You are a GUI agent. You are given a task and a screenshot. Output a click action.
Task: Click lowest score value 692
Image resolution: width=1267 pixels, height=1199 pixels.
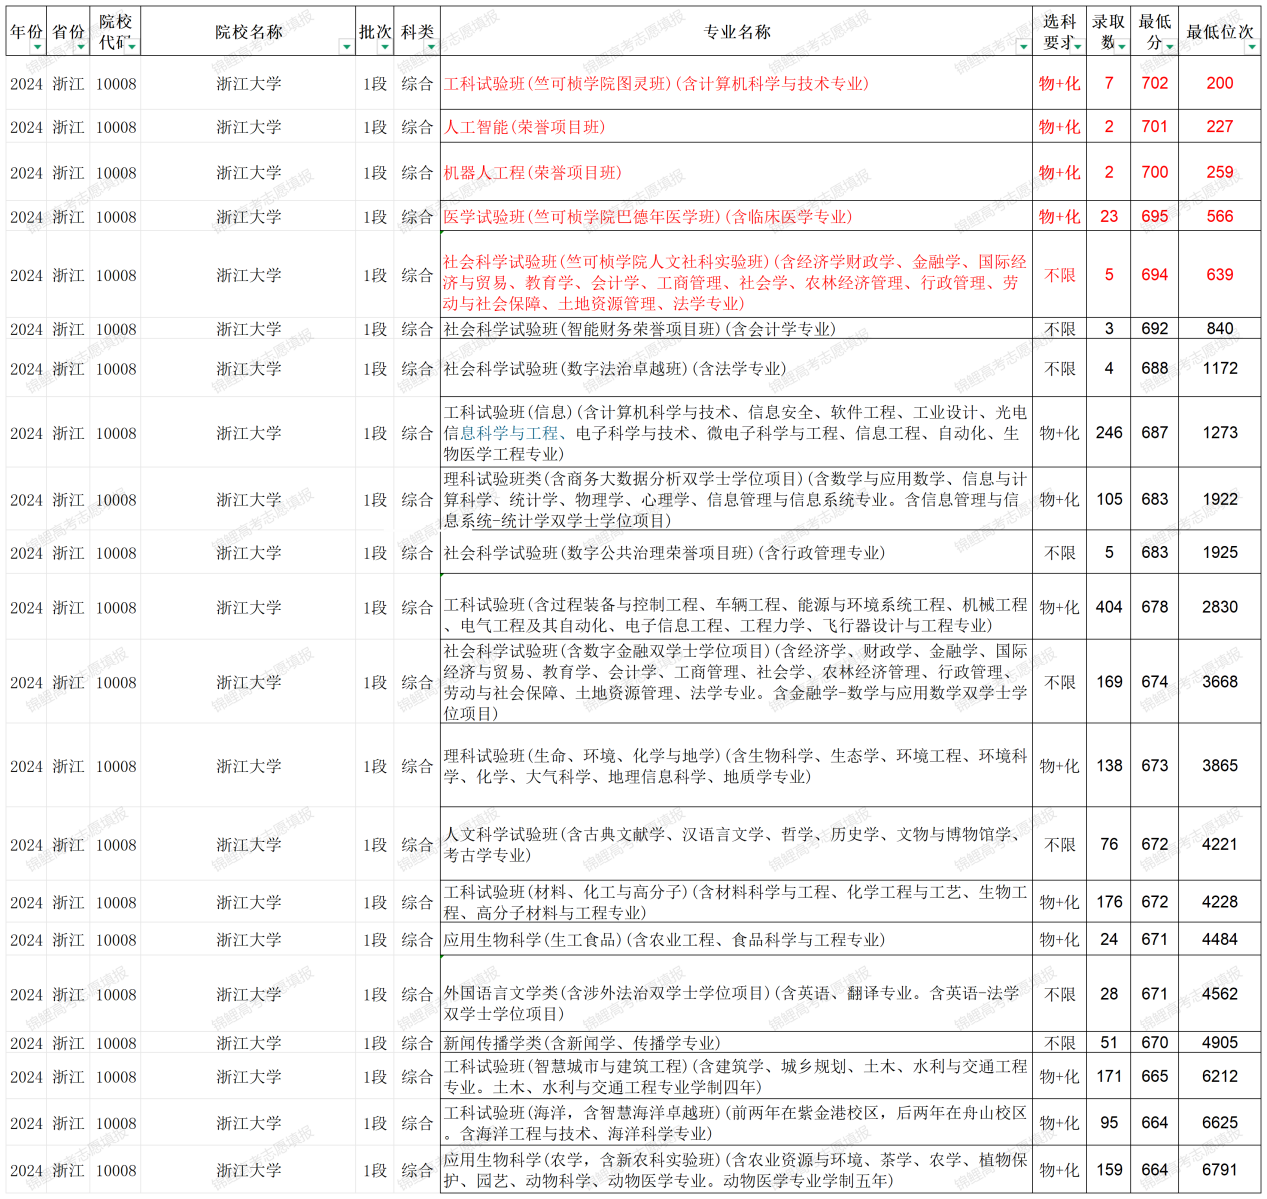tap(1154, 329)
